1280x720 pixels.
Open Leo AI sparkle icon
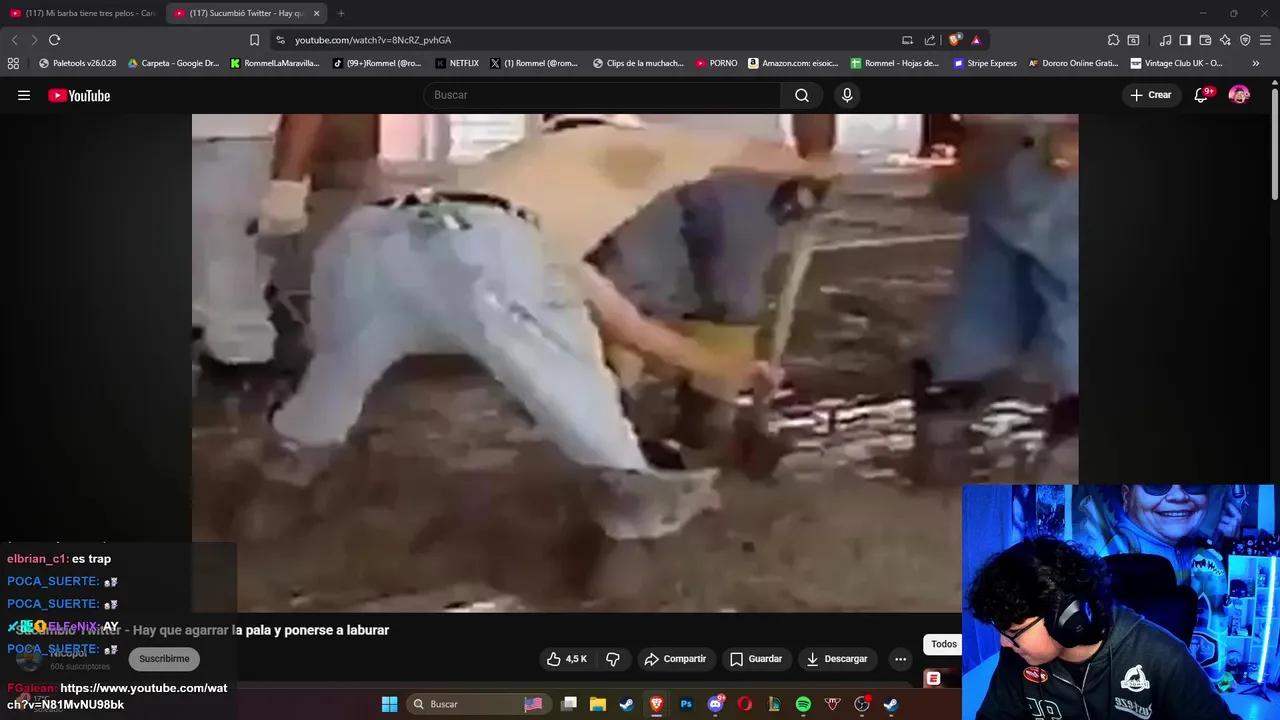pyautogui.click(x=1225, y=40)
